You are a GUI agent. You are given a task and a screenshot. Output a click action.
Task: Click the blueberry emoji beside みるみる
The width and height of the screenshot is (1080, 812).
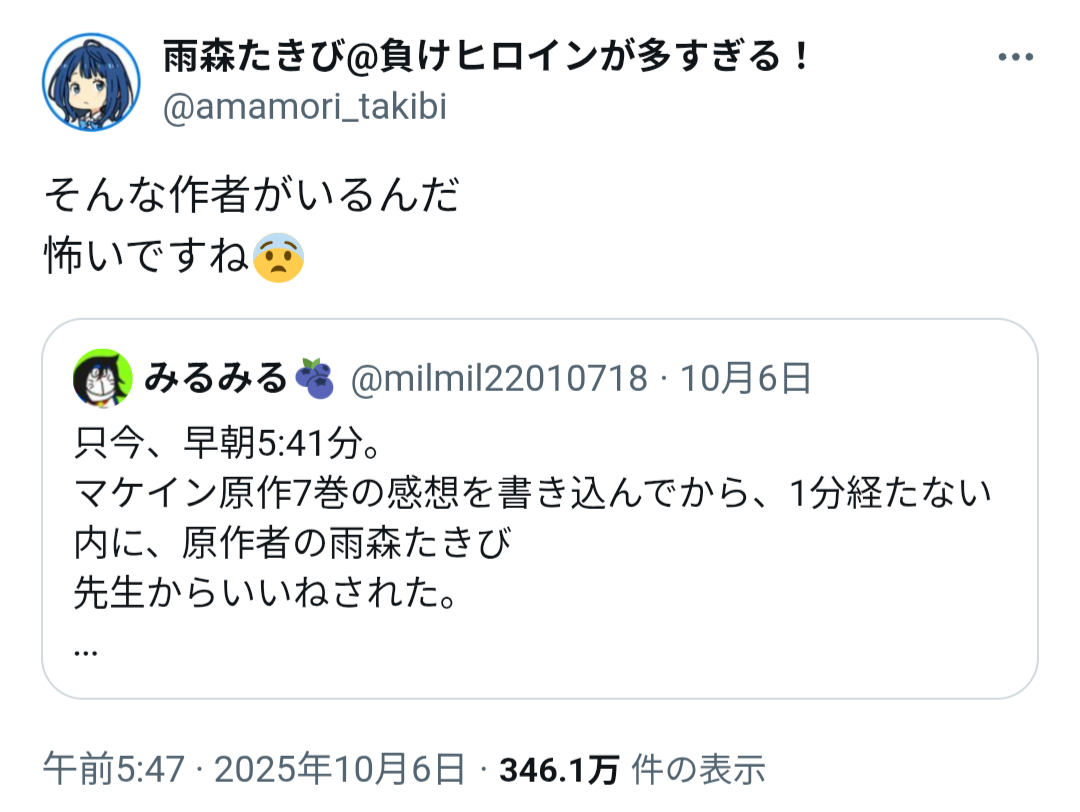pos(318,378)
